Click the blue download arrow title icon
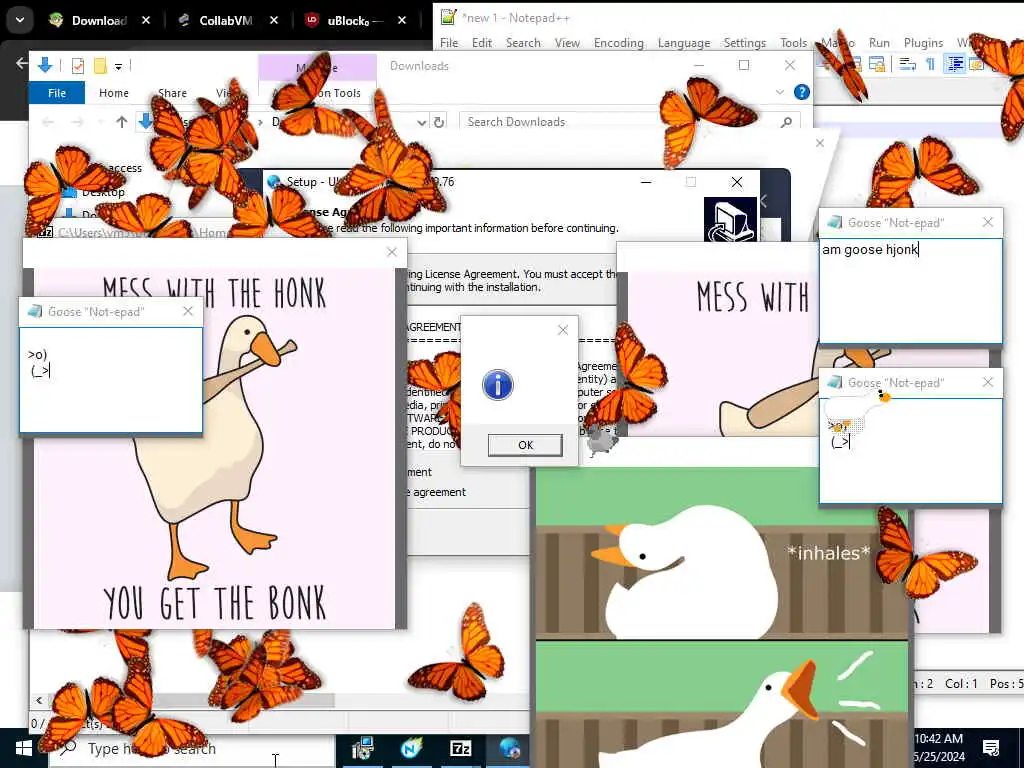Image resolution: width=1024 pixels, height=768 pixels. click(x=45, y=65)
